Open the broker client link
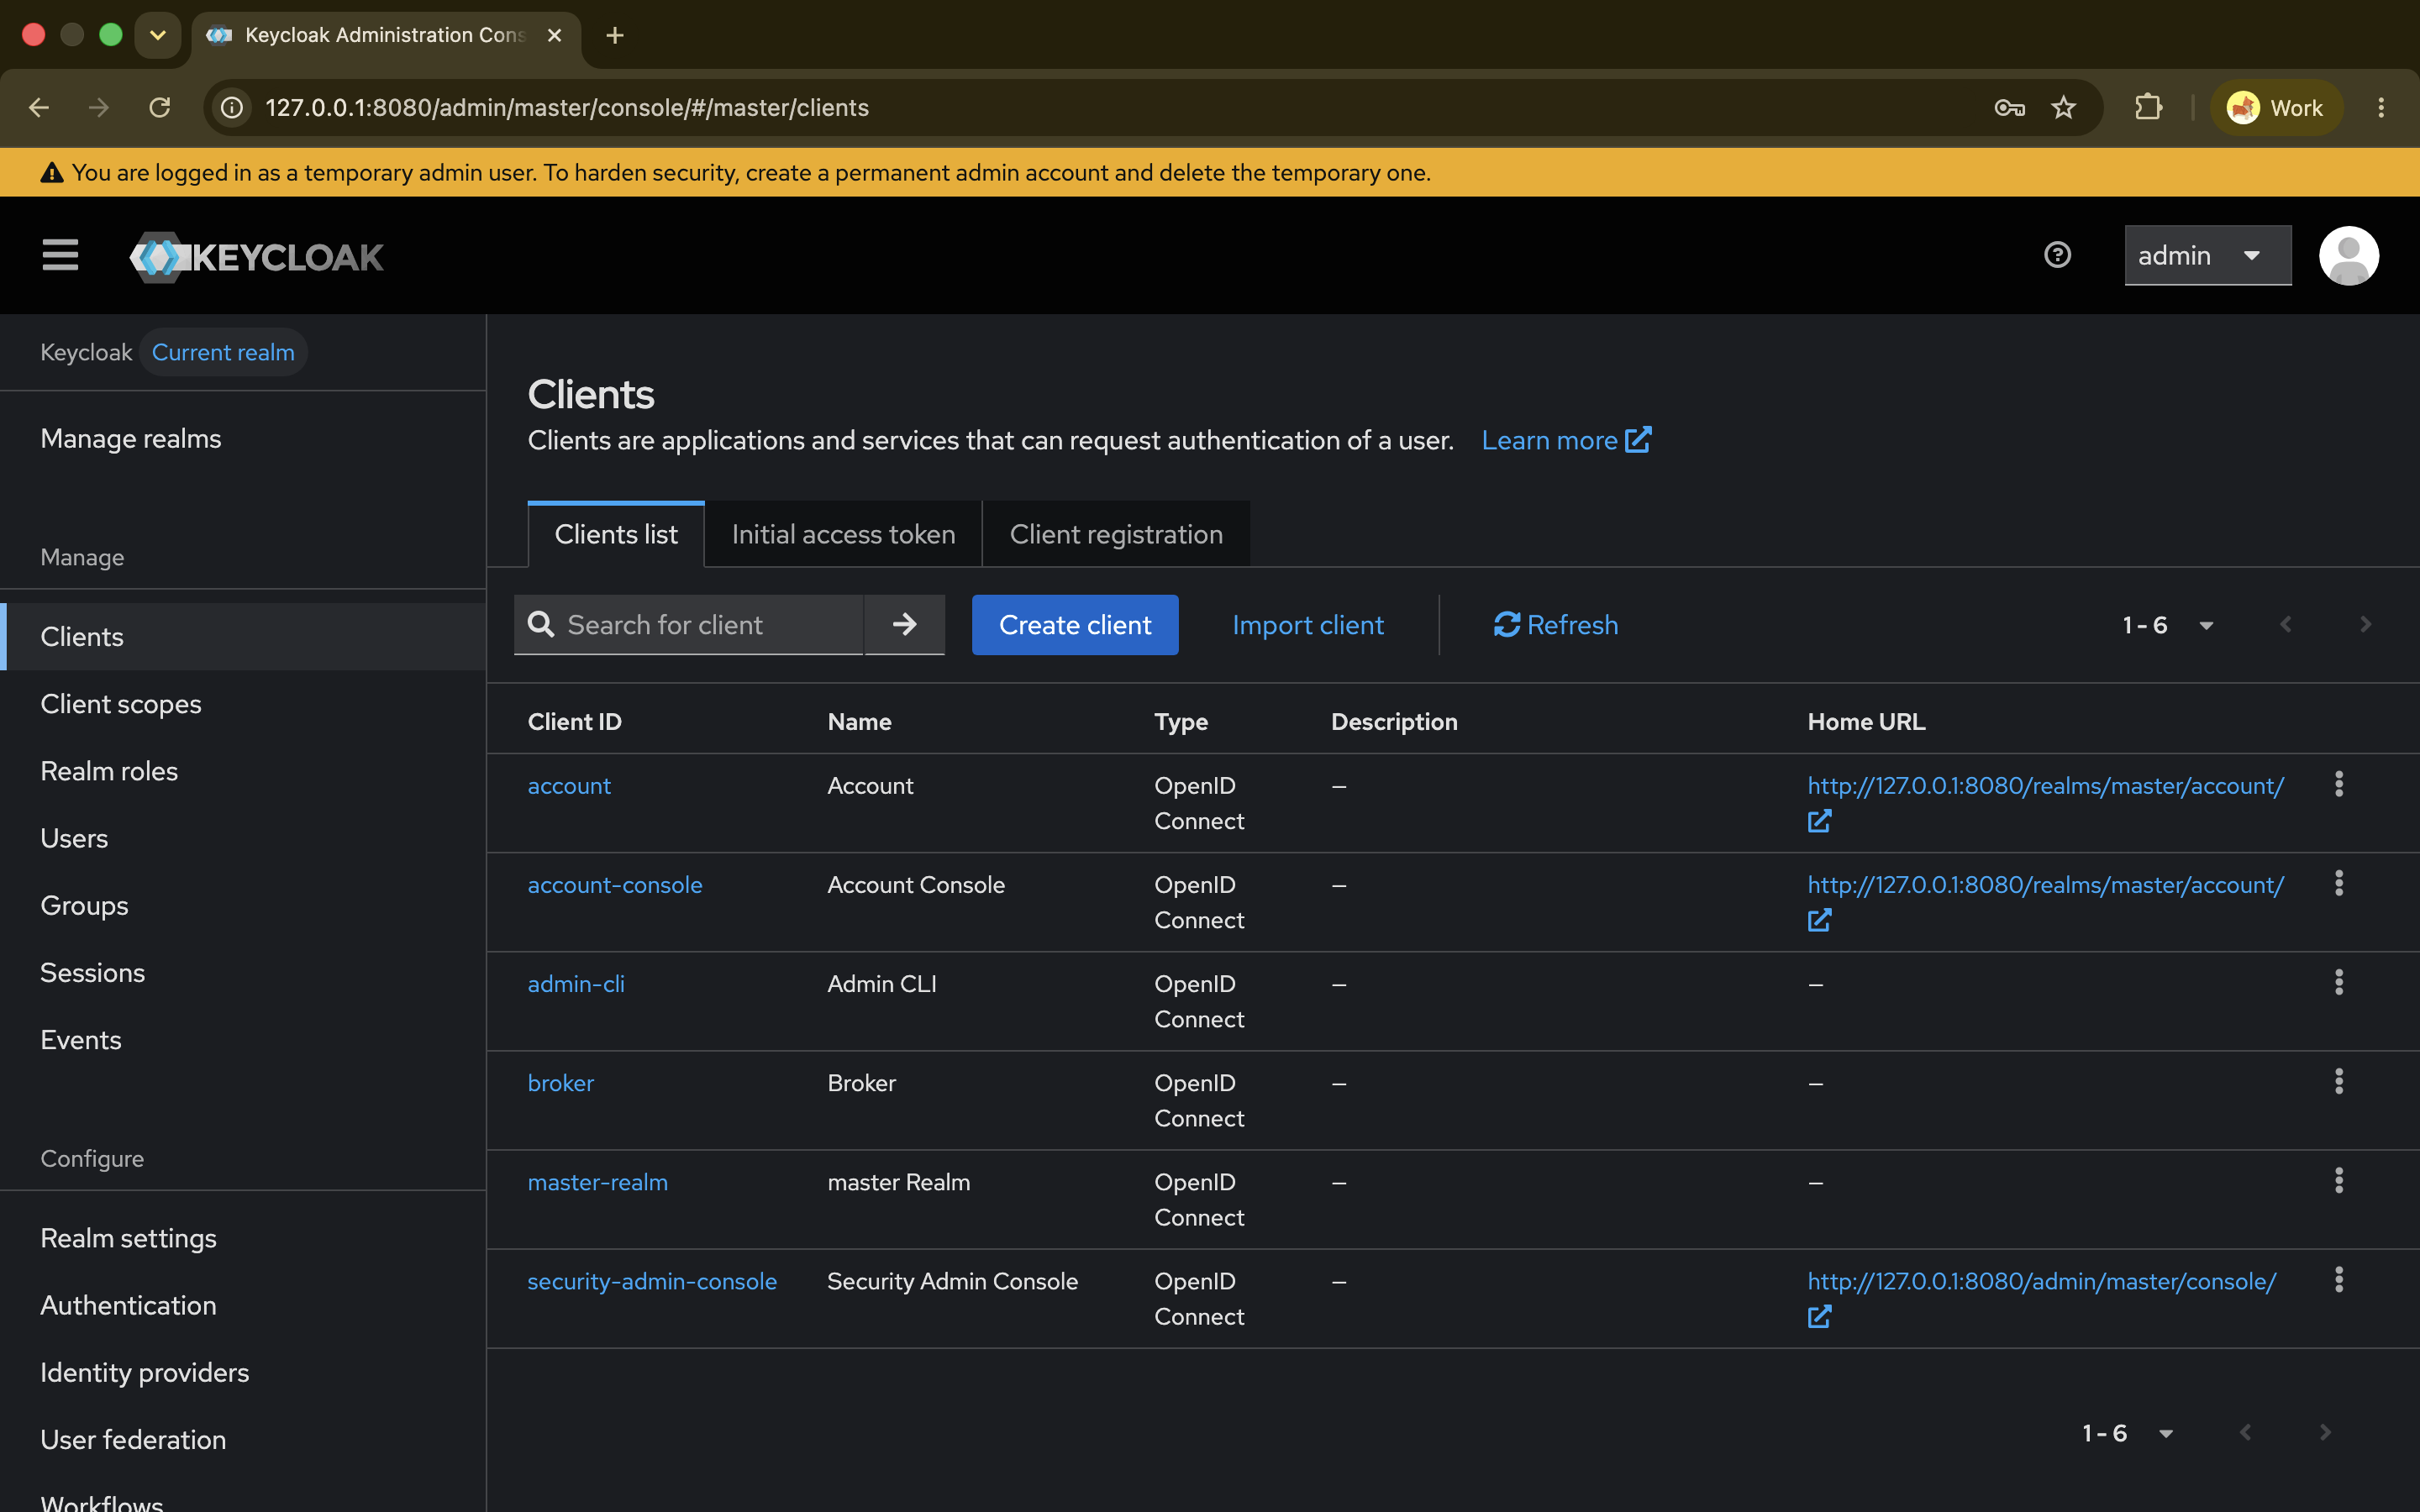The height and width of the screenshot is (1512, 2420). (561, 1083)
